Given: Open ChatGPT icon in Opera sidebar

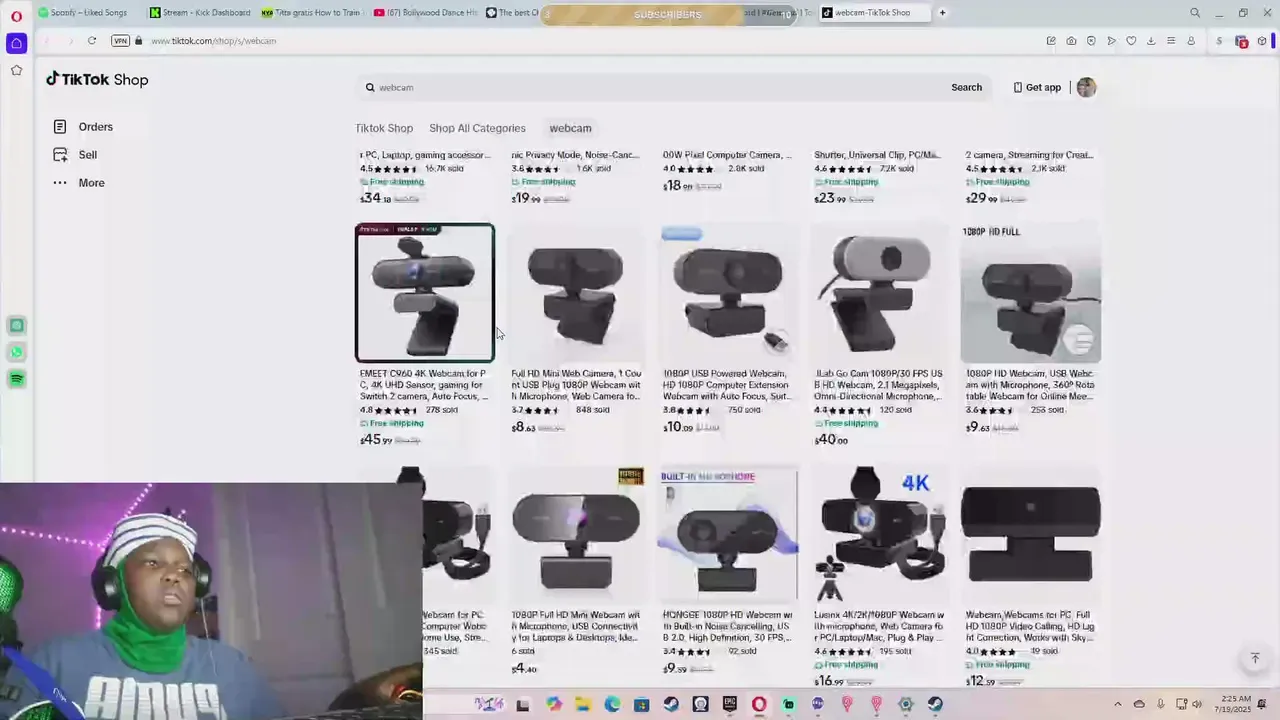Looking at the screenshot, I should click(16, 325).
